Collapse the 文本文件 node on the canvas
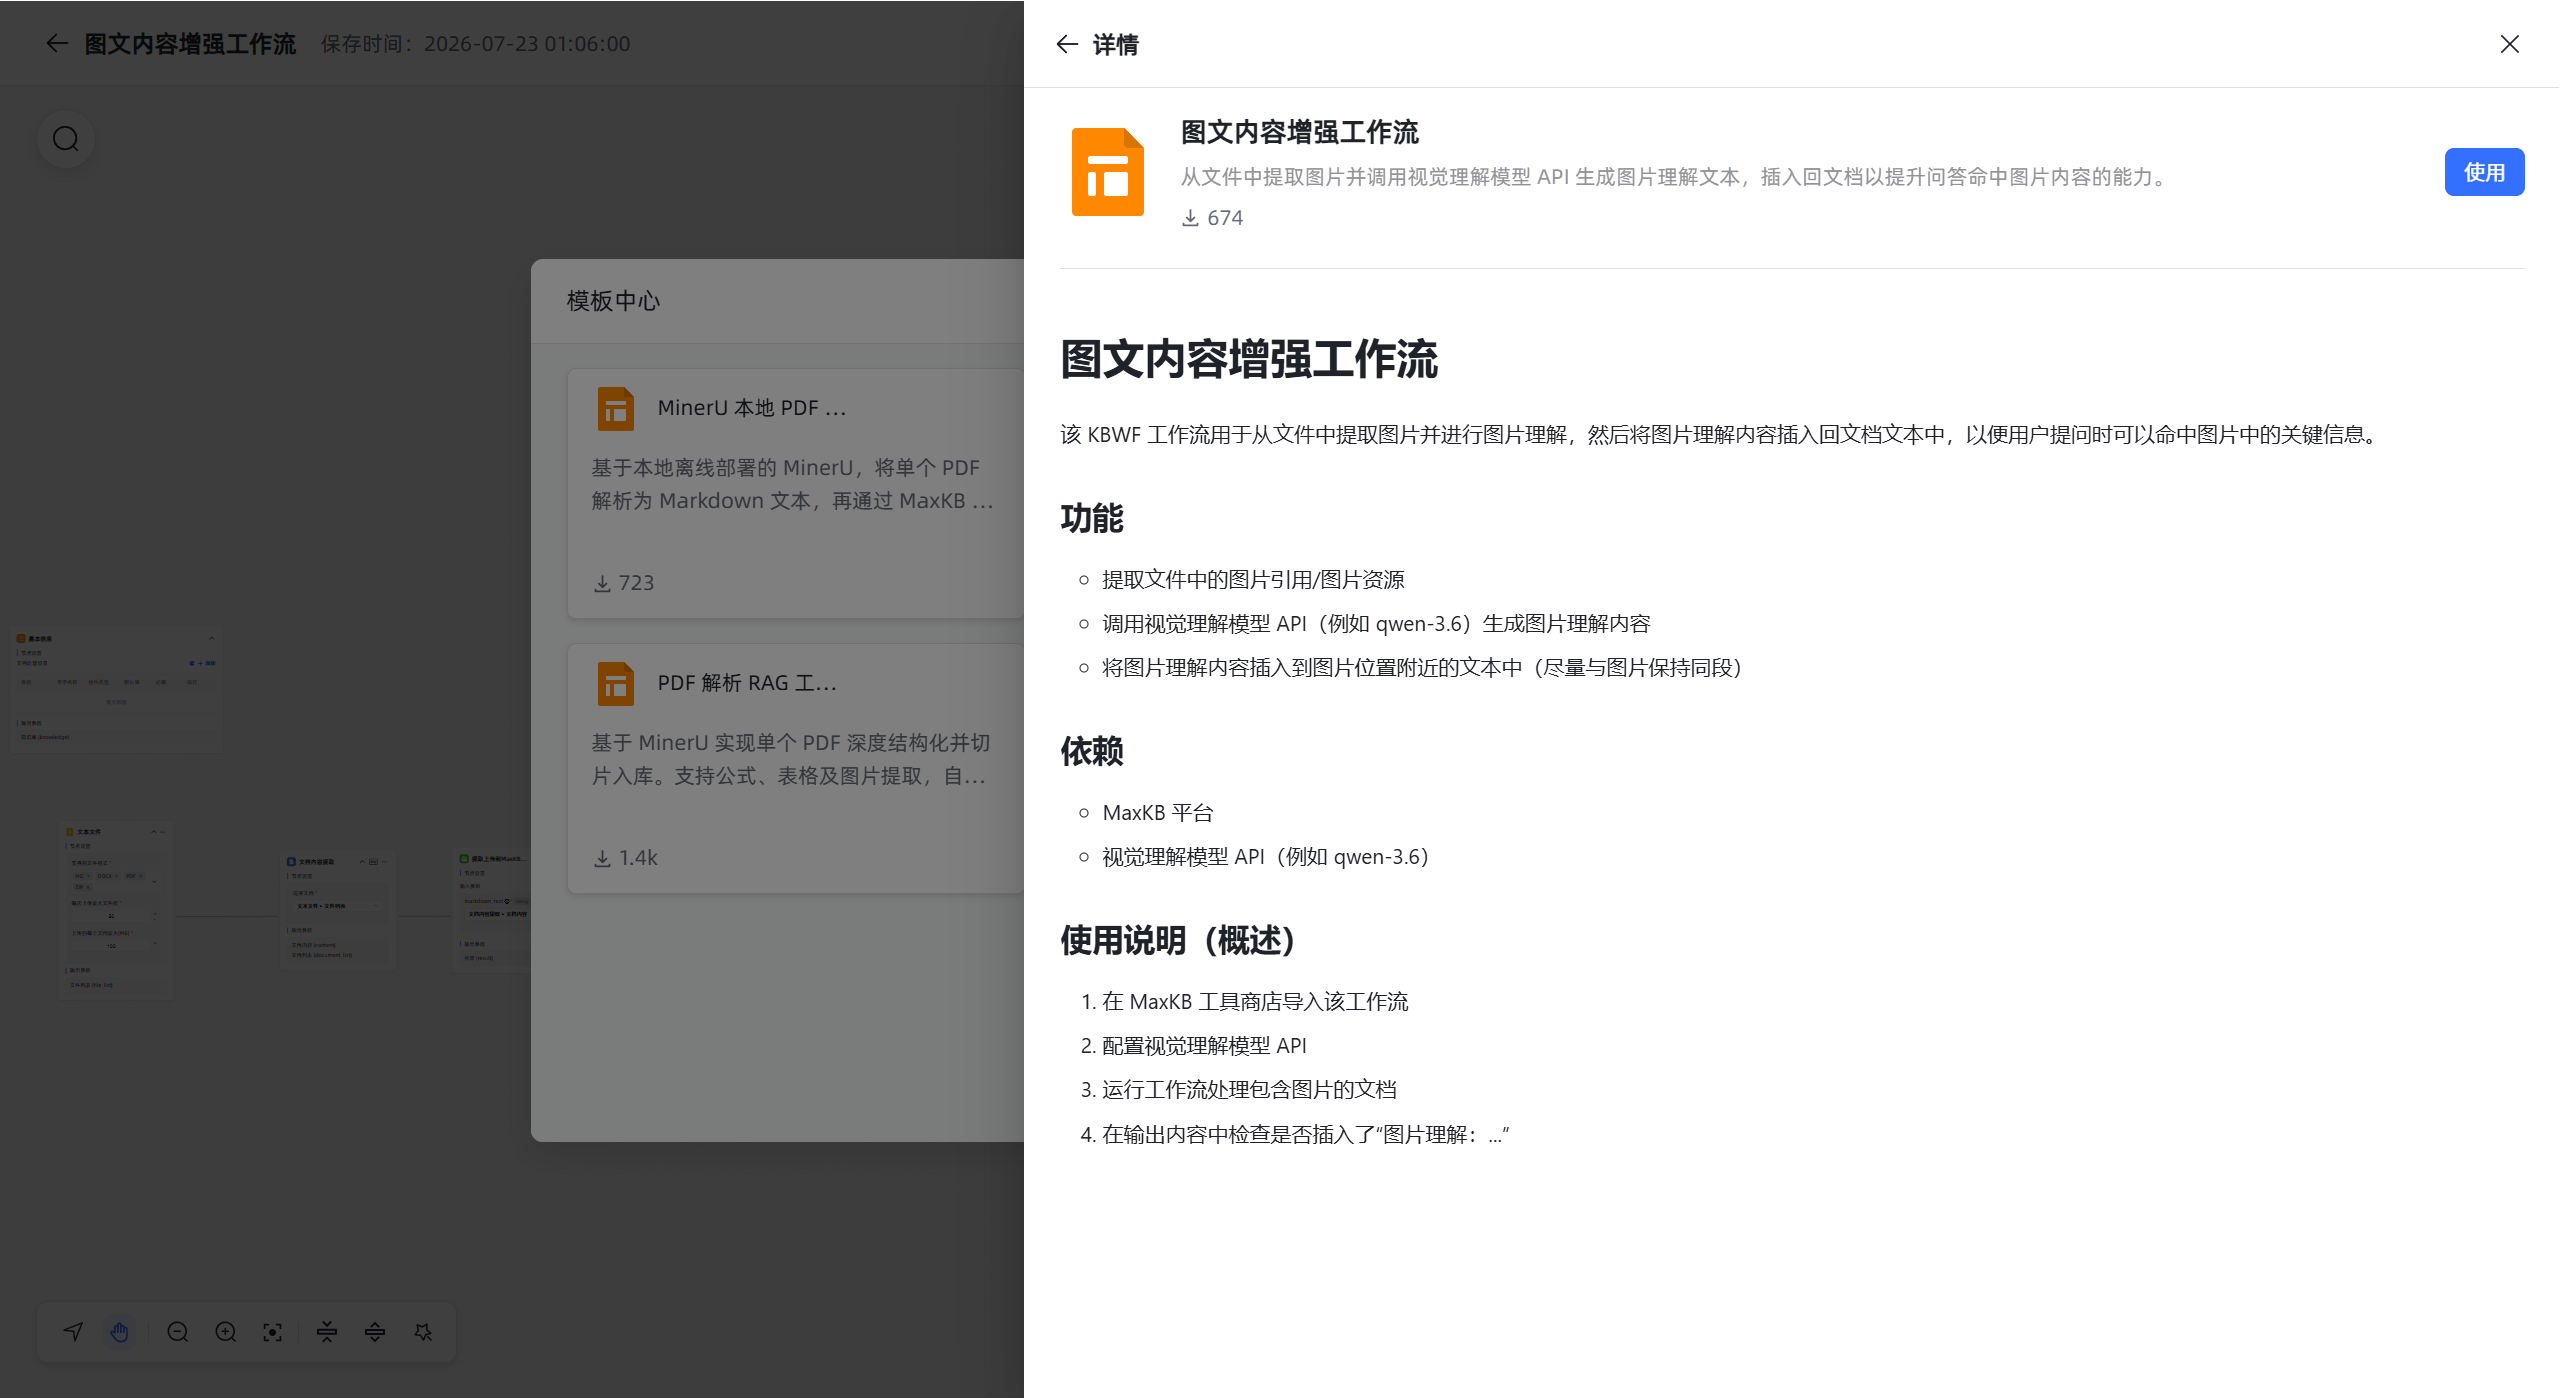Screen dimensions: 2559x1398 [153, 832]
